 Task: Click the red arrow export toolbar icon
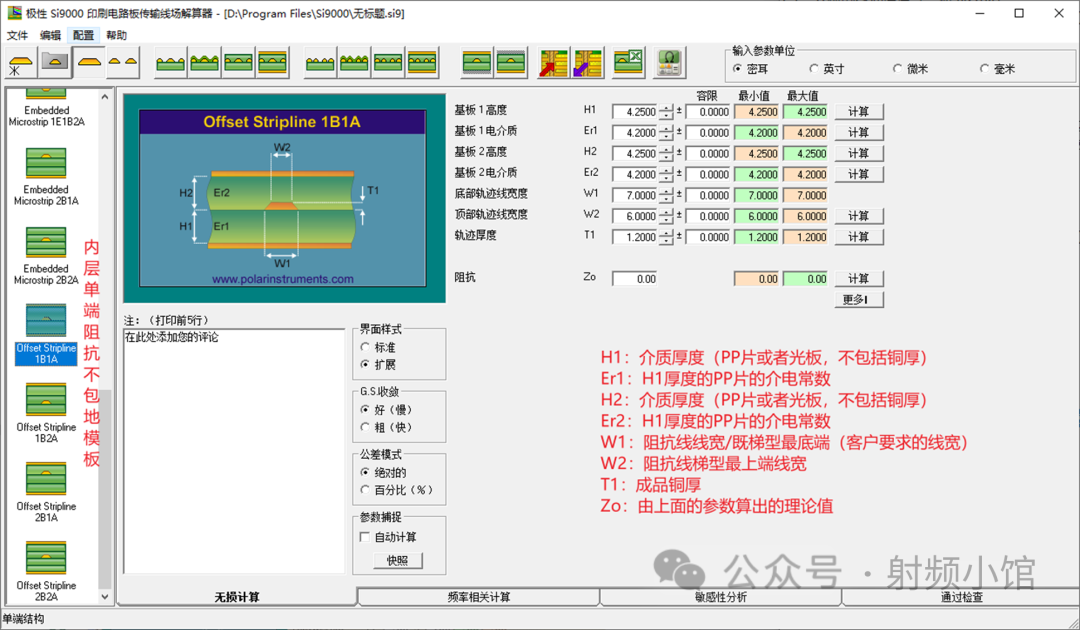coord(553,63)
